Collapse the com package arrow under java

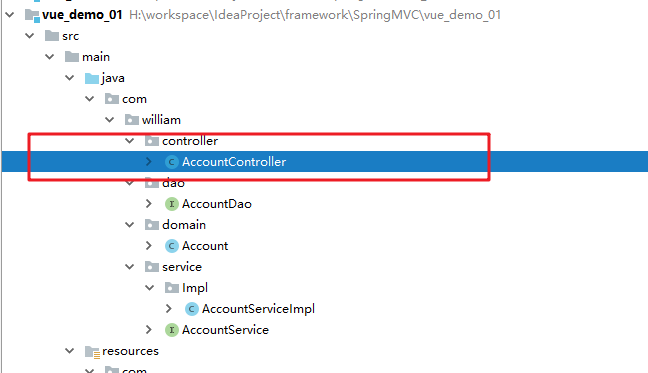pyautogui.click(x=90, y=99)
